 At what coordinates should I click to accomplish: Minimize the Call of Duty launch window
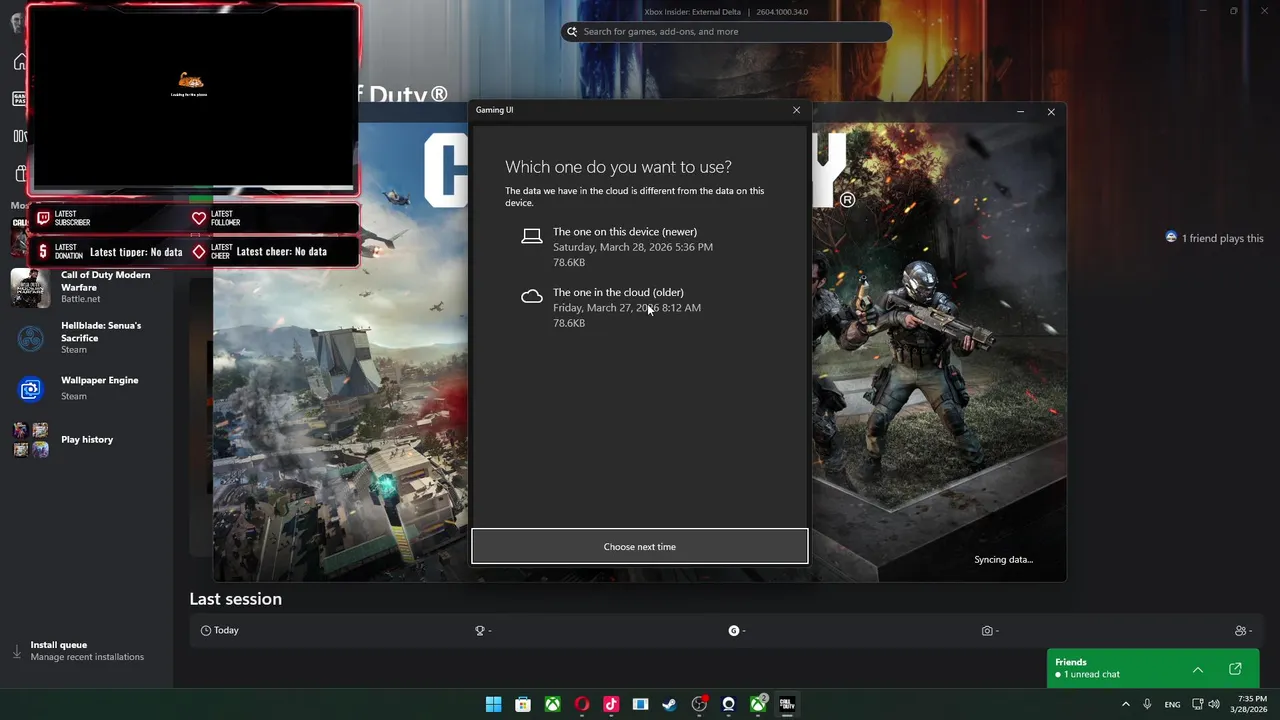(x=1021, y=112)
